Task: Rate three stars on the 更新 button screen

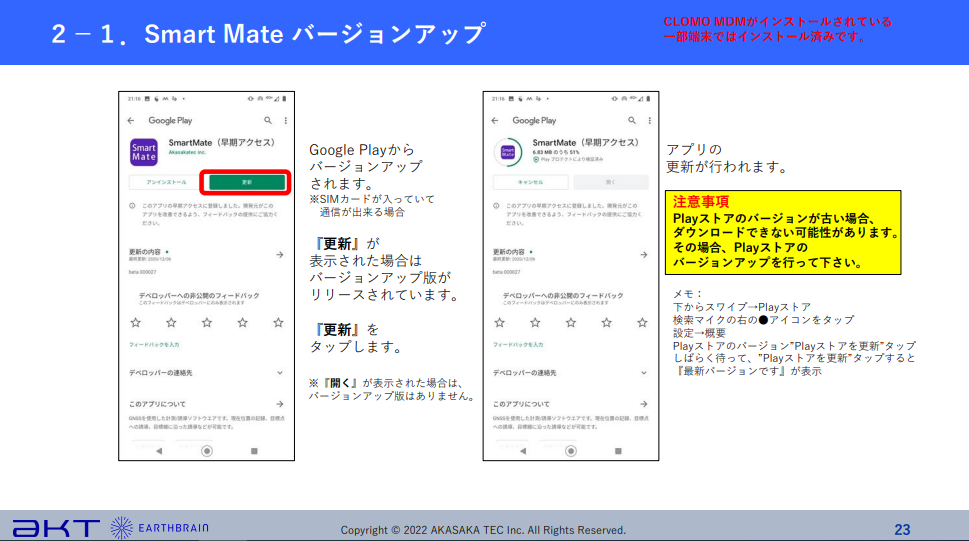Action: (207, 323)
